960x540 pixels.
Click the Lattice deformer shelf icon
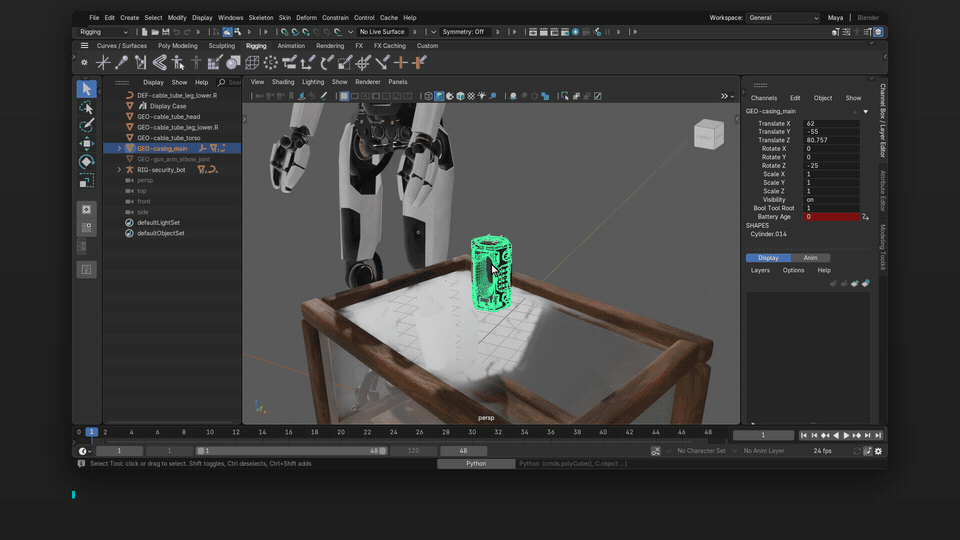[x=252, y=62]
